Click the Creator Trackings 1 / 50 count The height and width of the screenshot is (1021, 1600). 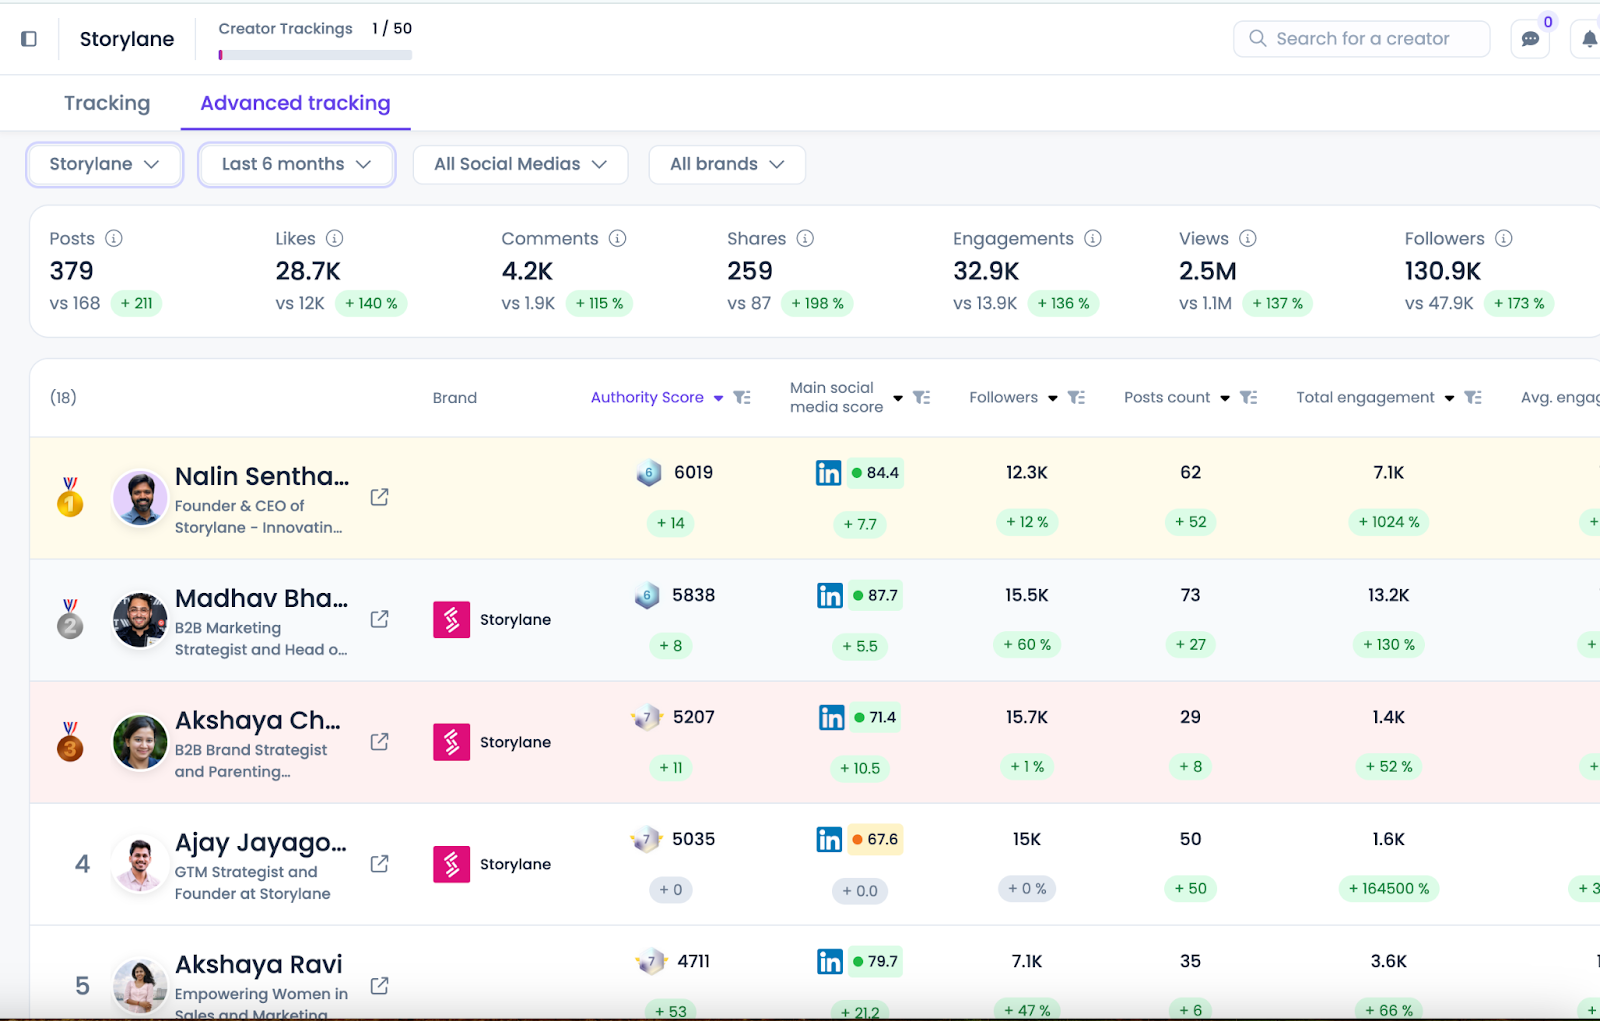pyautogui.click(x=392, y=28)
